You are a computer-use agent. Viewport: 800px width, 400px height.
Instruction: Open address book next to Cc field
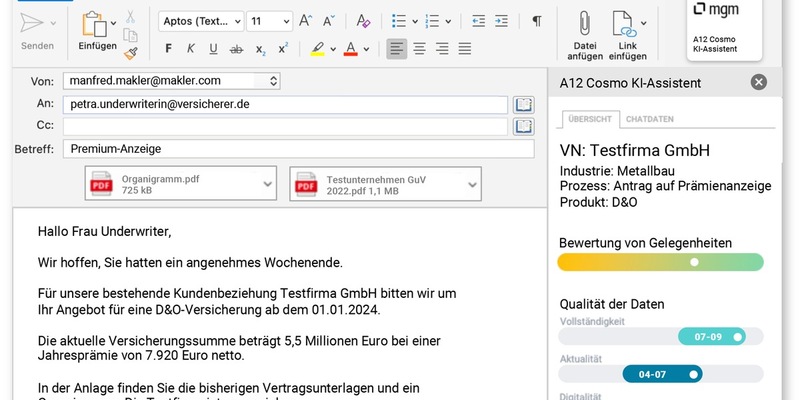[x=523, y=126]
